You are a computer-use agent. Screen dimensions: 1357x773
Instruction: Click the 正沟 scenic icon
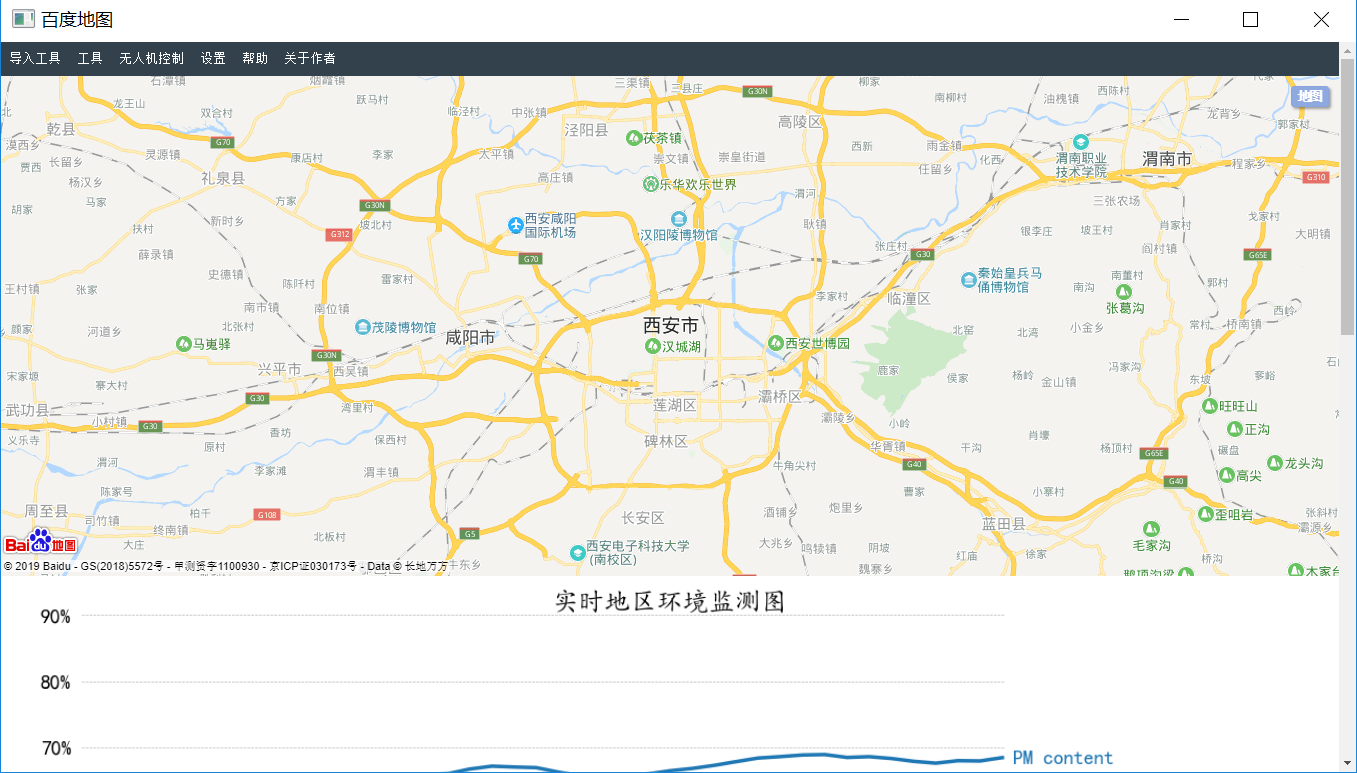click(1234, 429)
